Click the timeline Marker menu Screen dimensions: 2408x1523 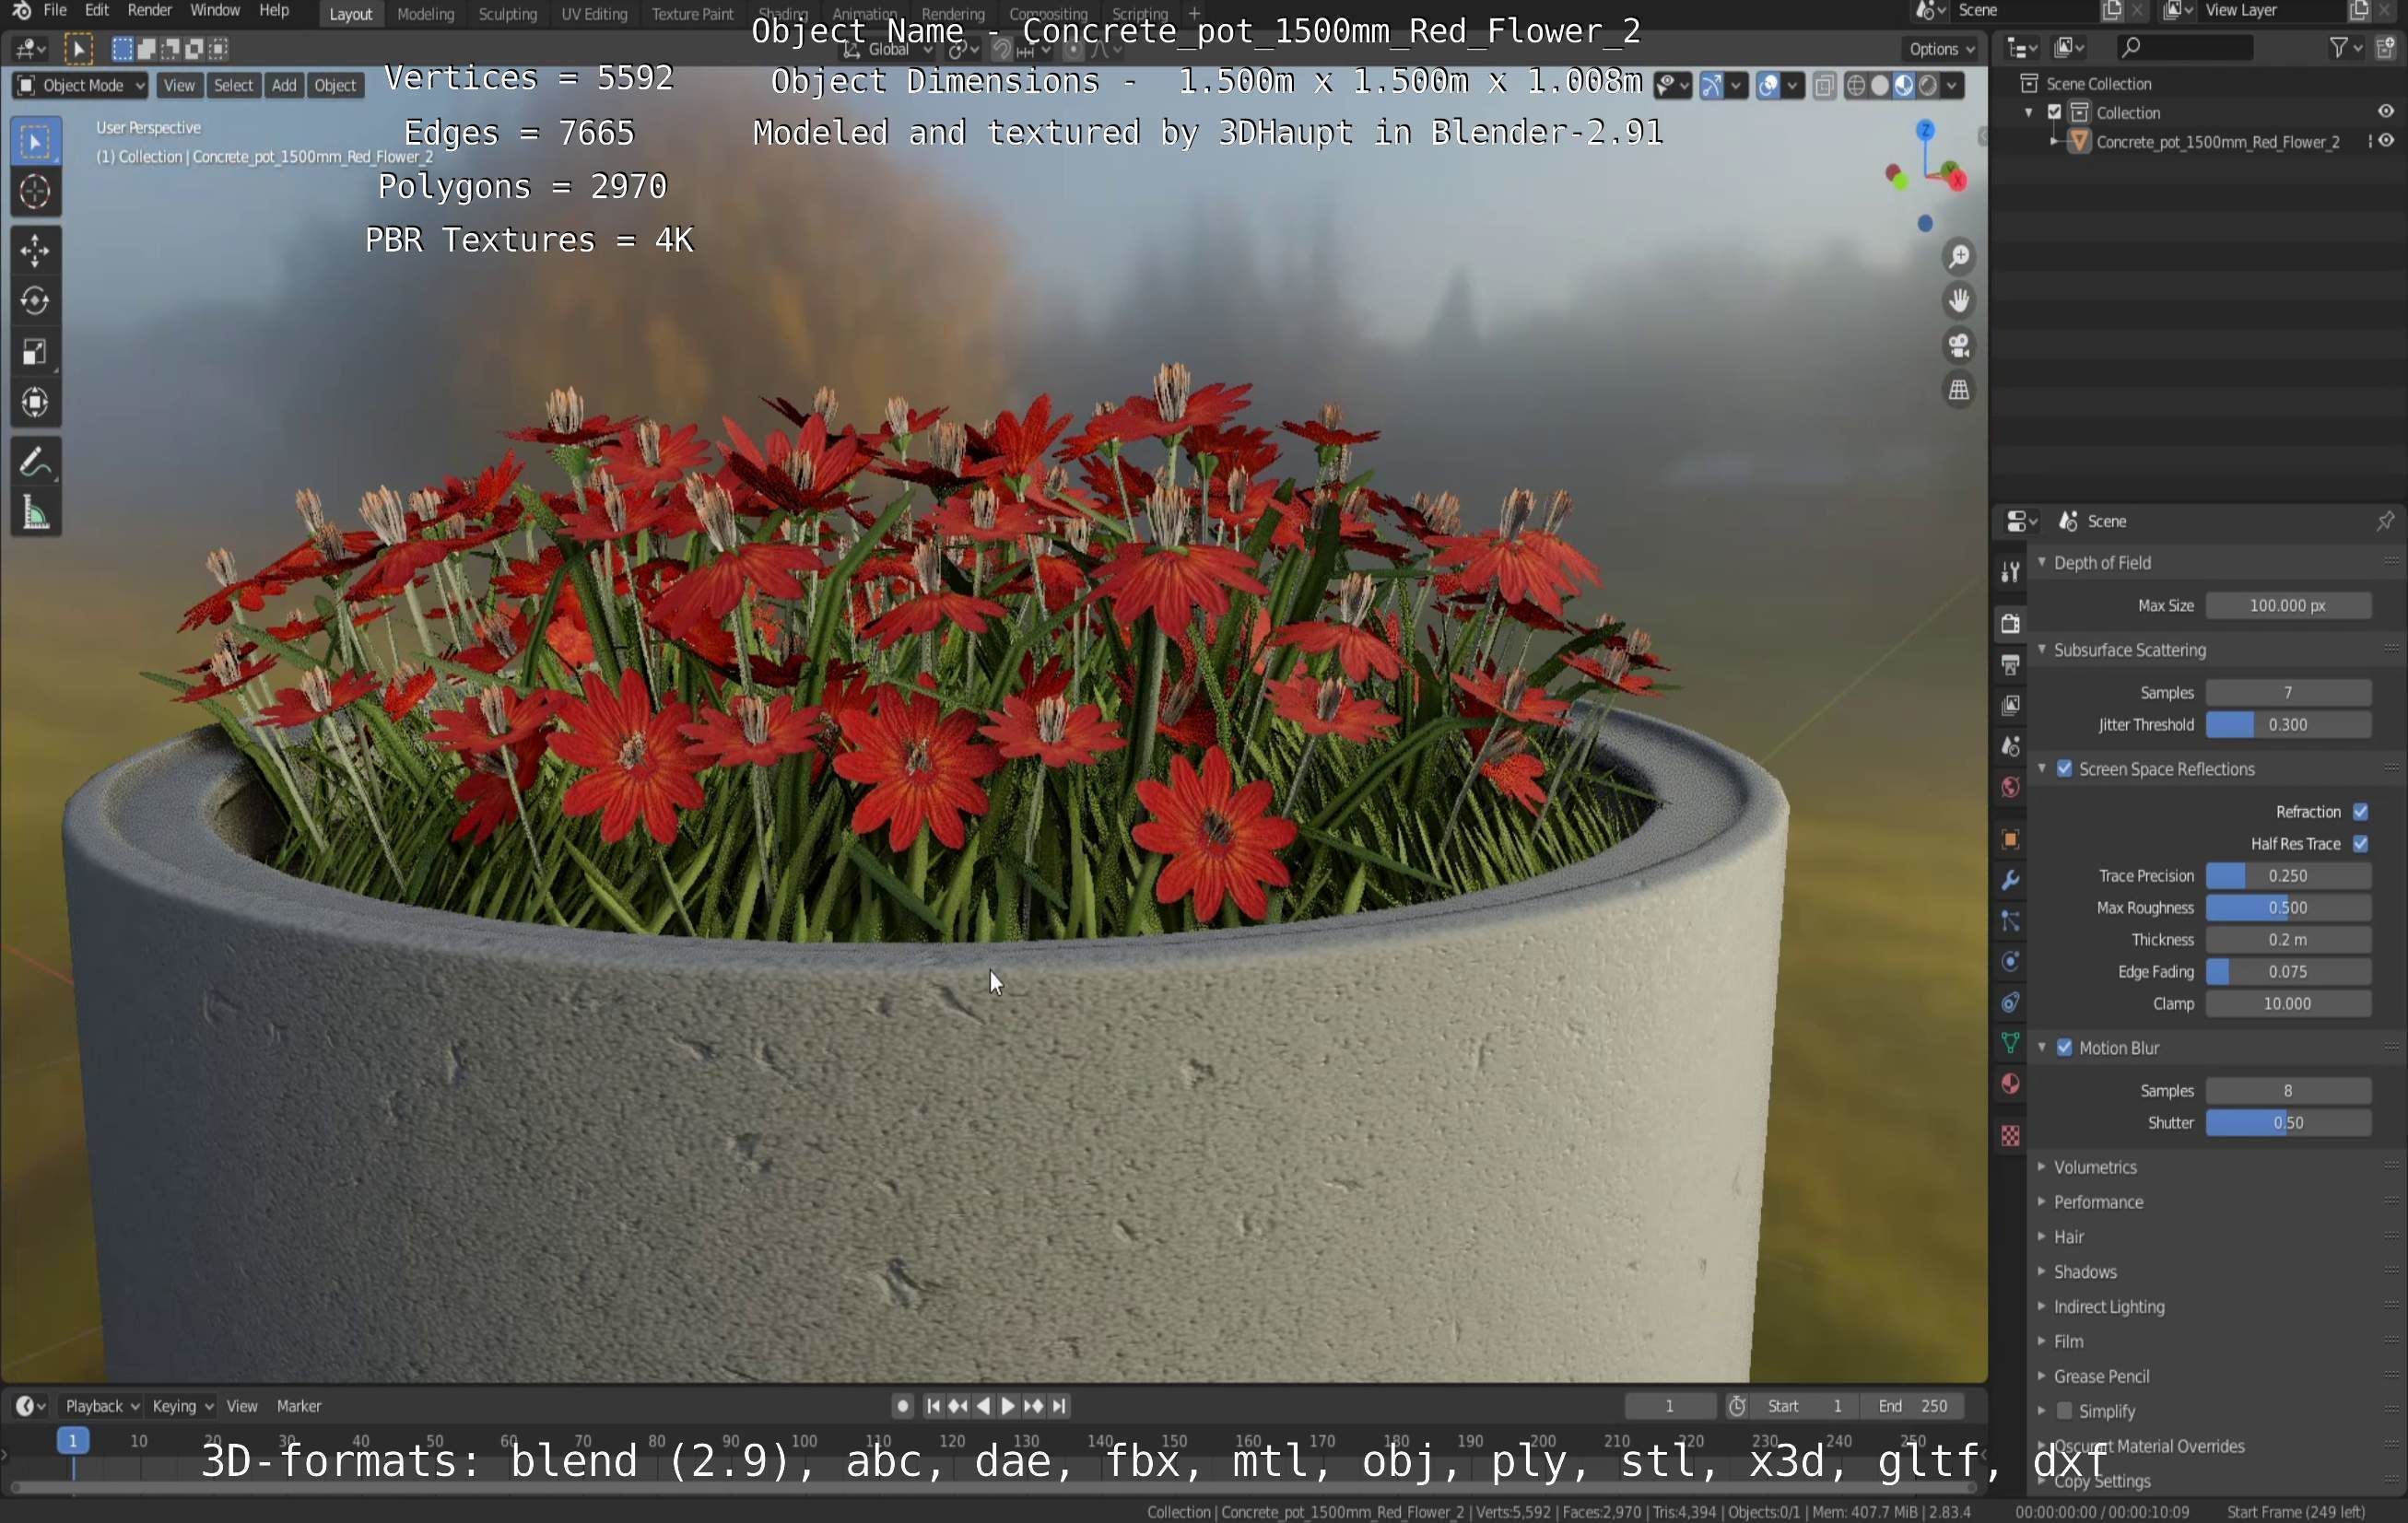pos(299,1406)
